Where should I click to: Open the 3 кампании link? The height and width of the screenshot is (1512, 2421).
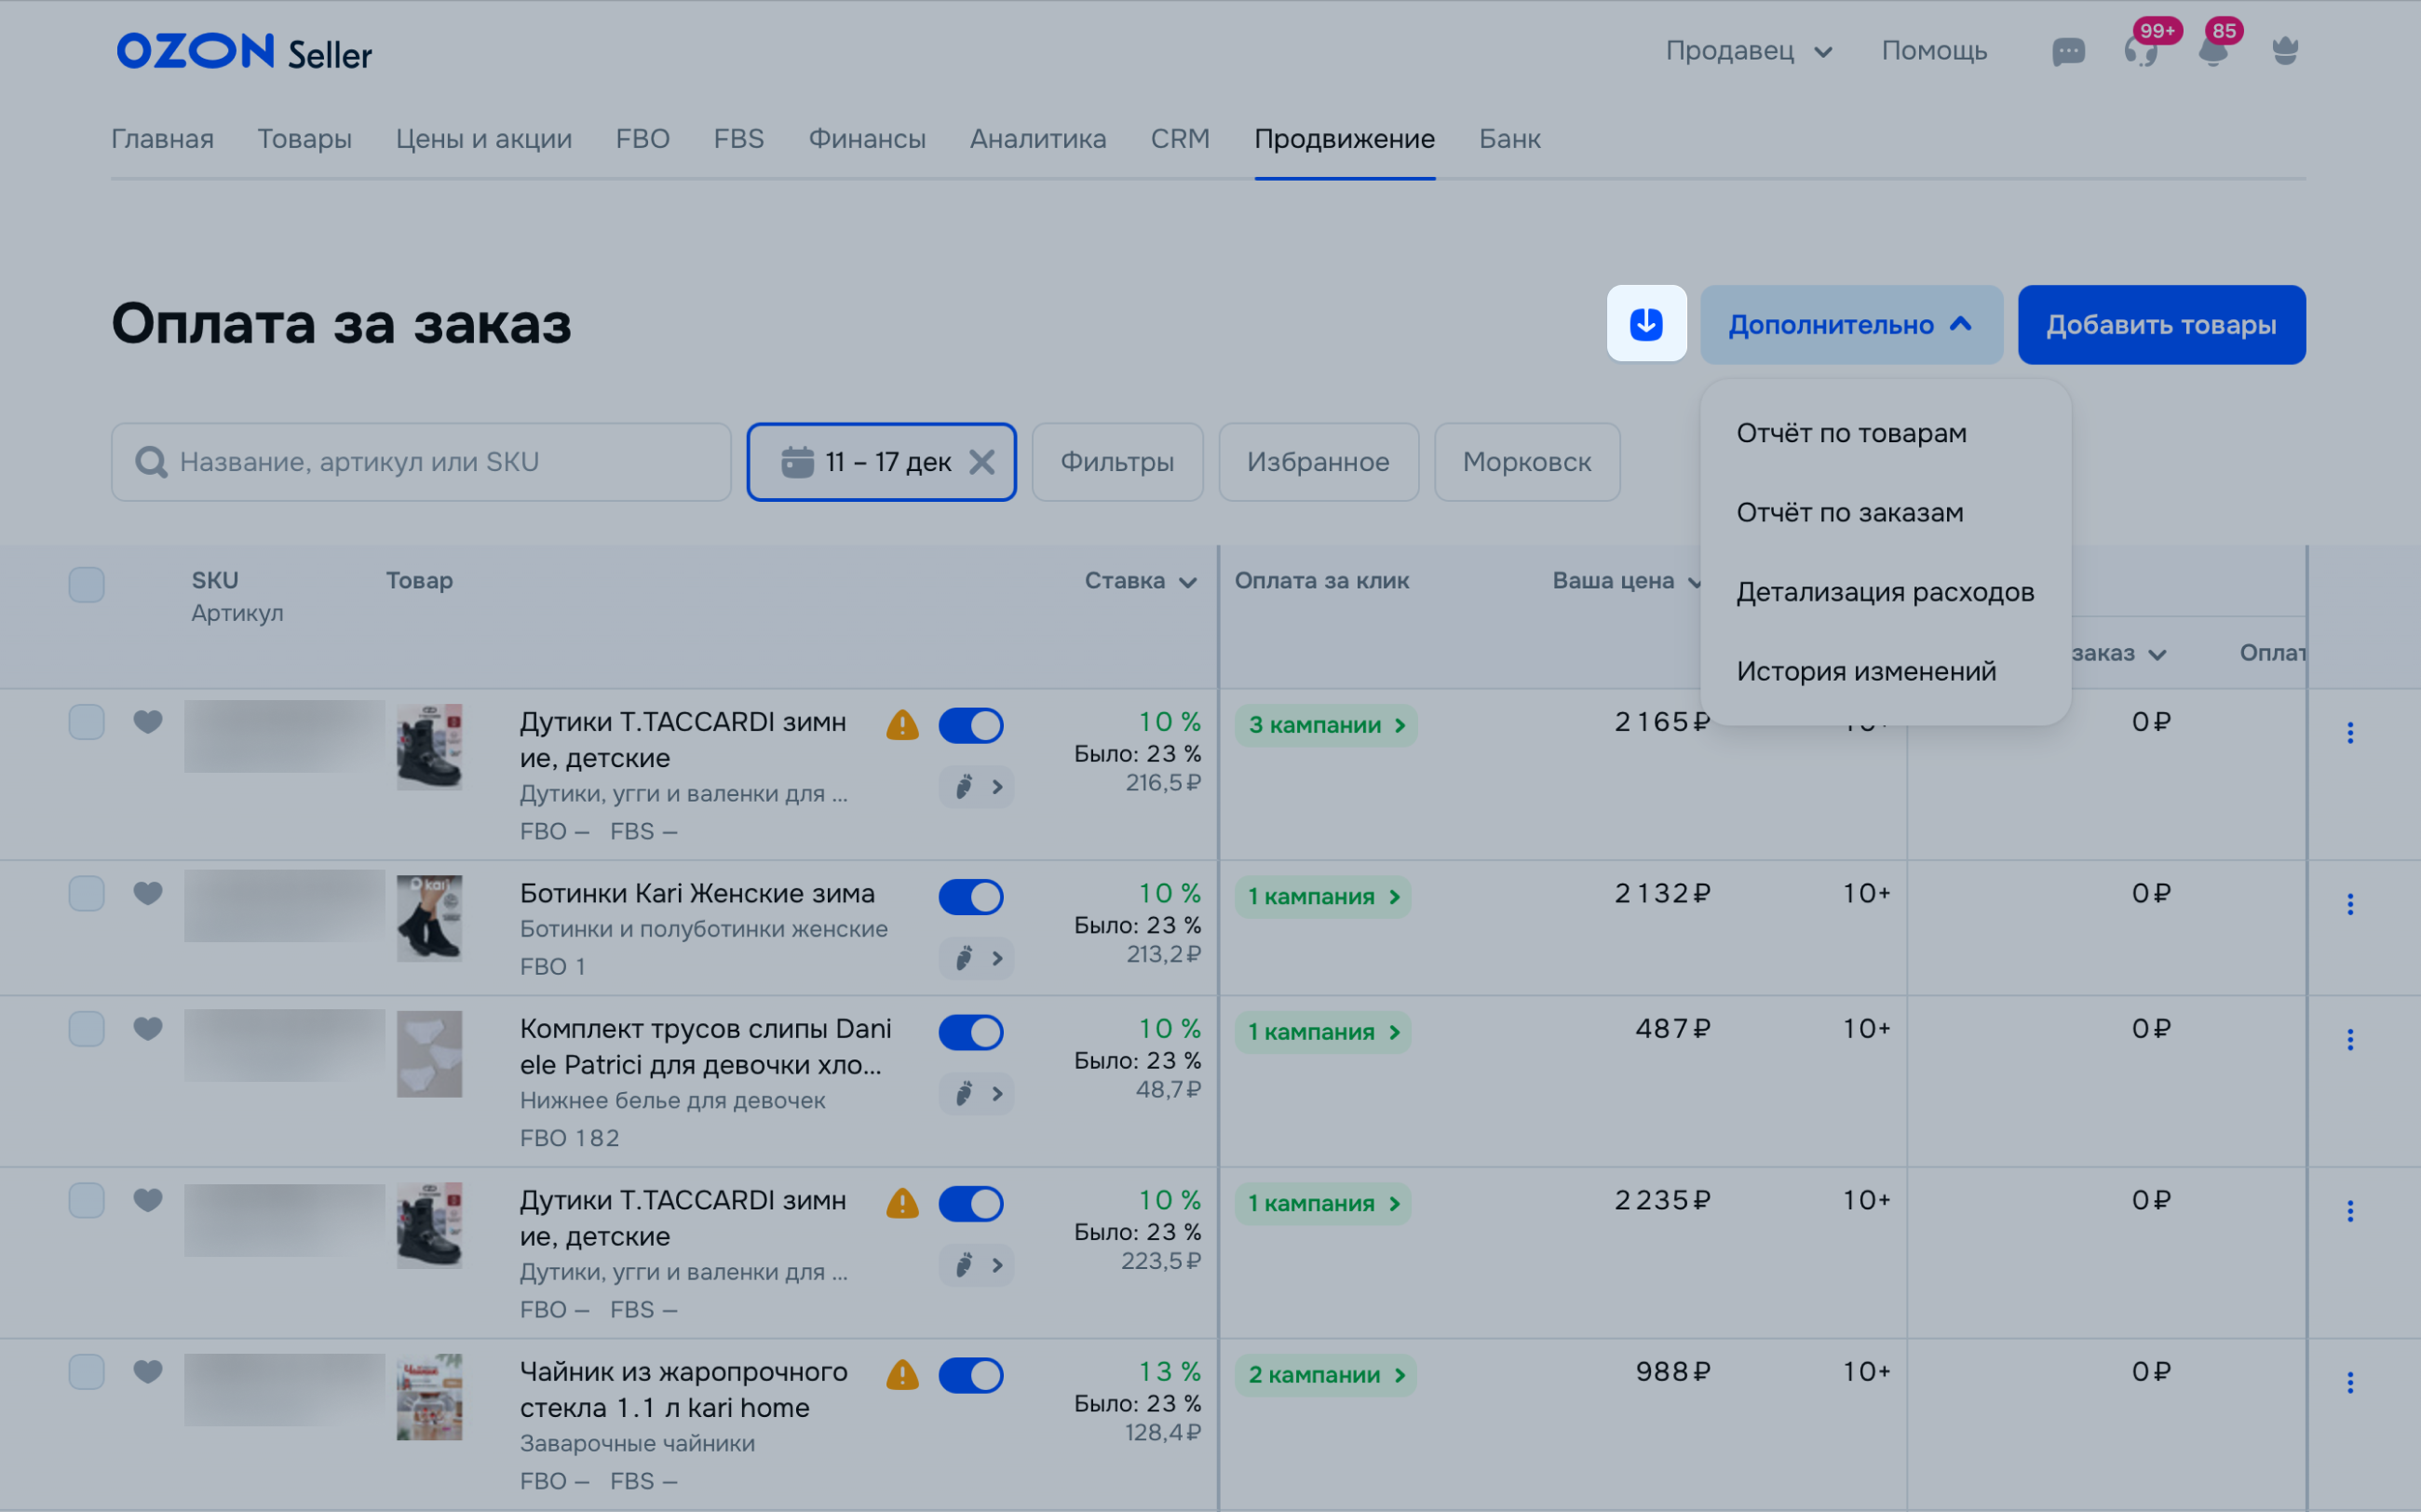(x=1325, y=725)
